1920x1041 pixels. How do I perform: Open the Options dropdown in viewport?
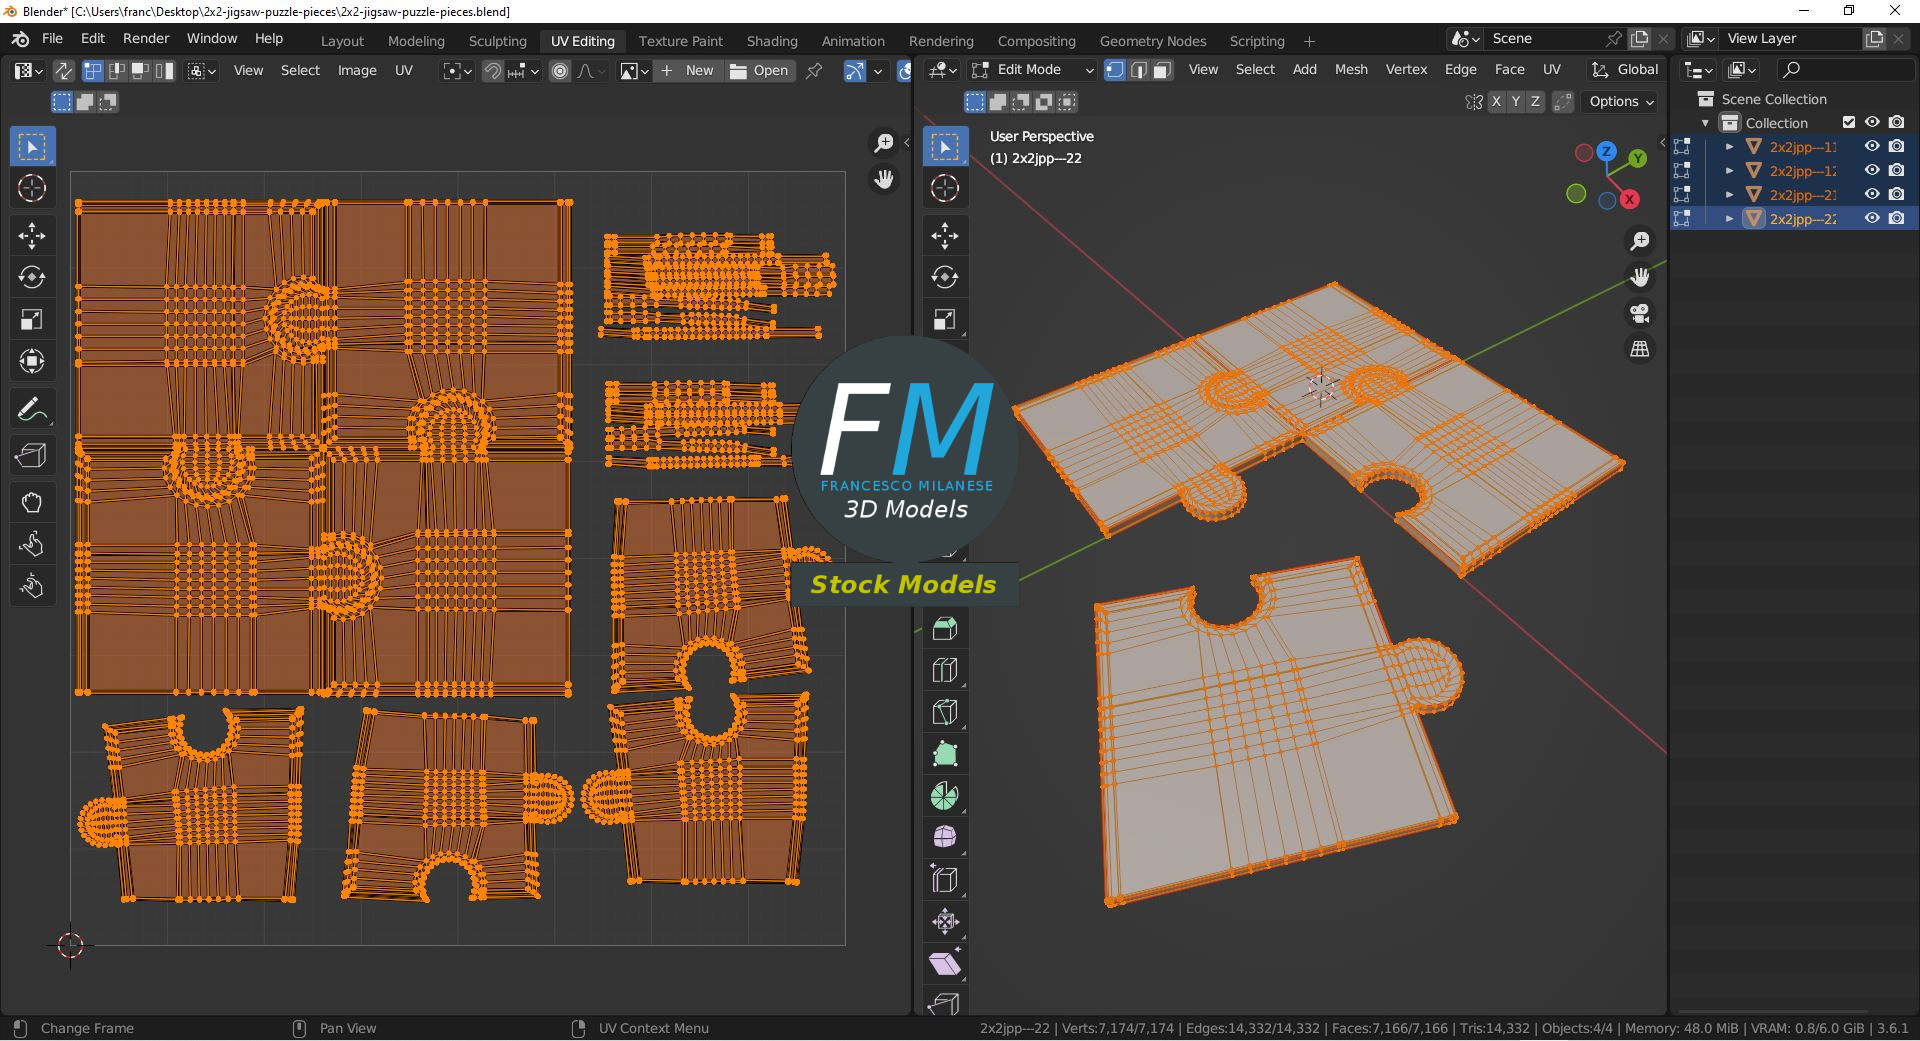point(1621,101)
